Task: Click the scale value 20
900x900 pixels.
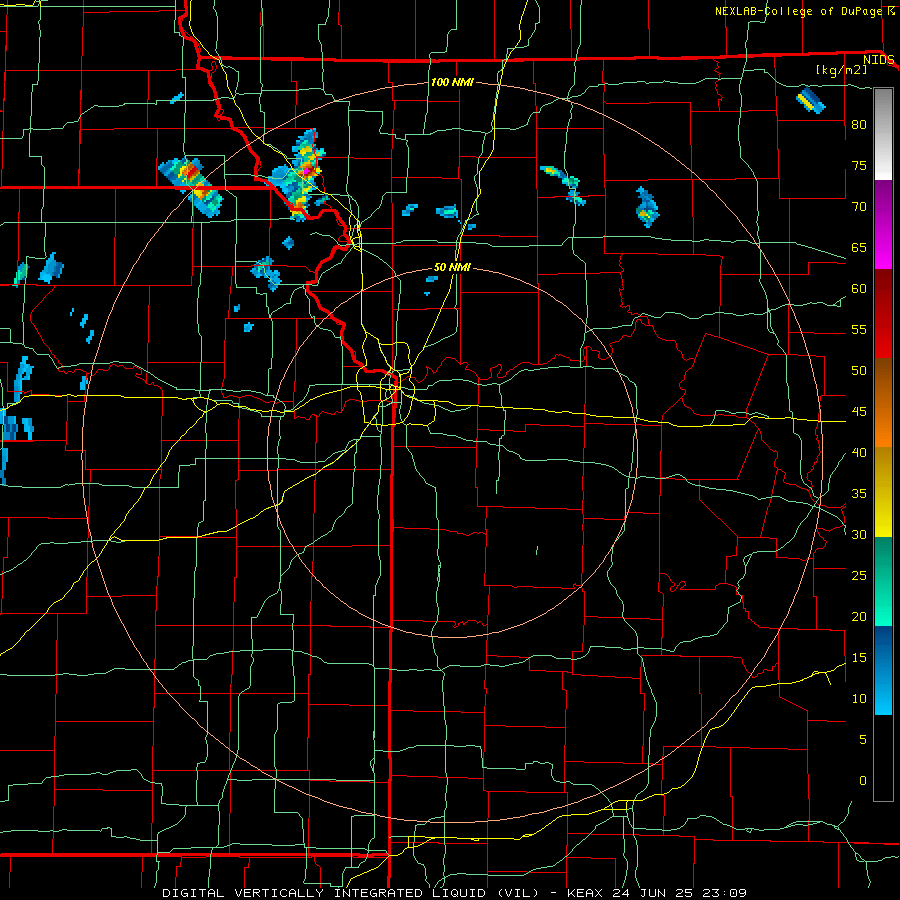Action: [859, 616]
